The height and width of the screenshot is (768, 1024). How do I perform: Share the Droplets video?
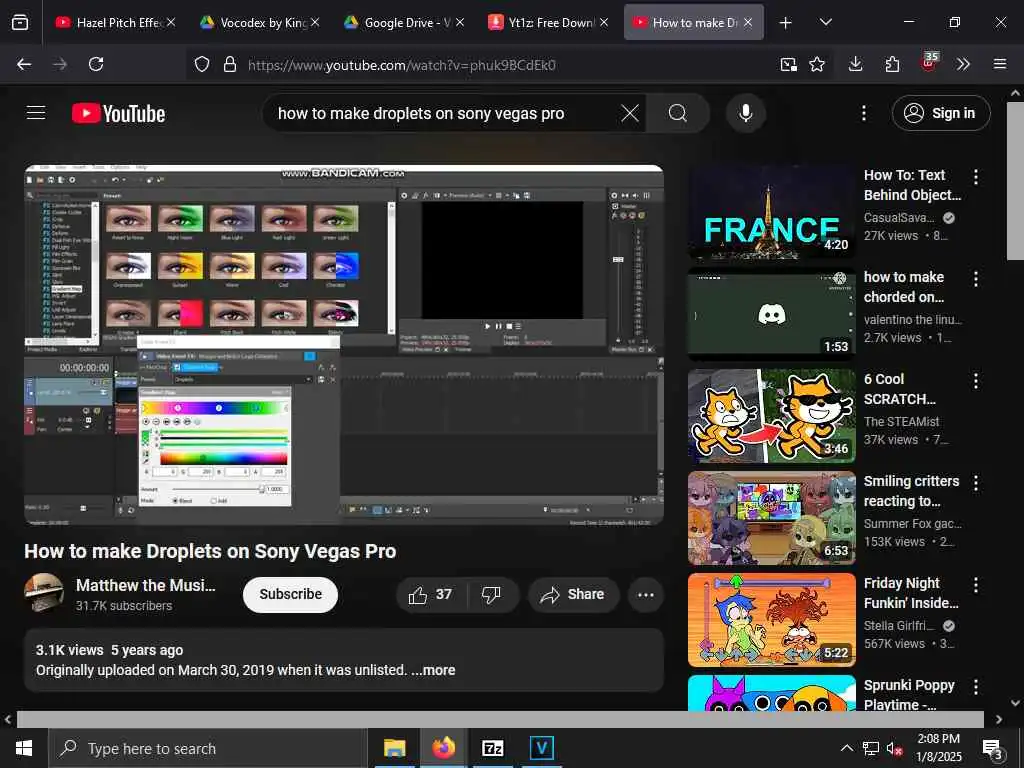[x=573, y=594]
